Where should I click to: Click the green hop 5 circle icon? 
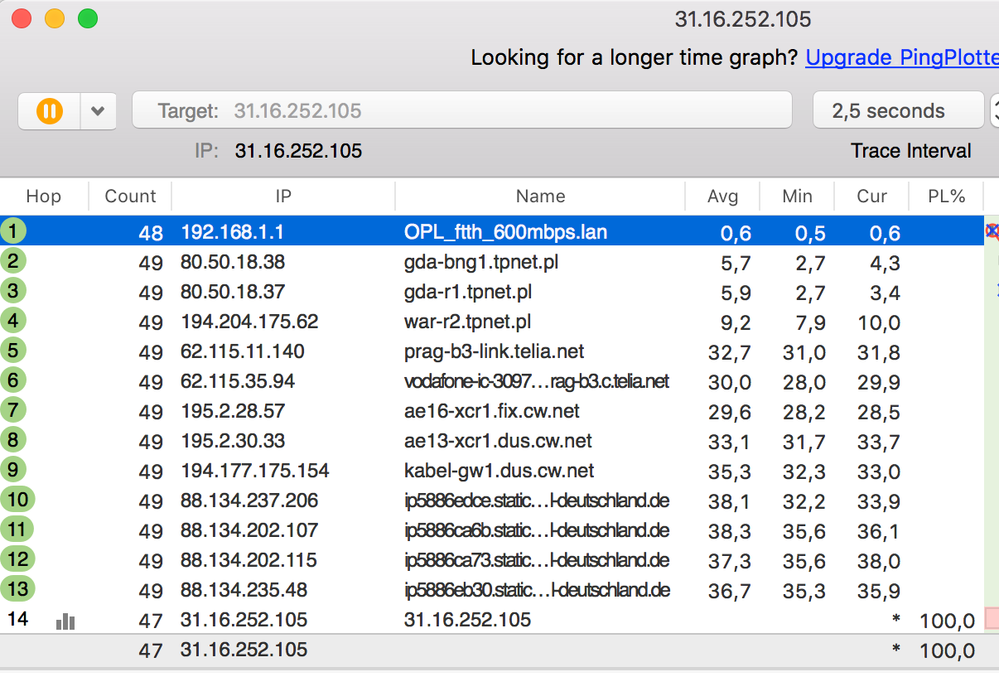click(14, 351)
